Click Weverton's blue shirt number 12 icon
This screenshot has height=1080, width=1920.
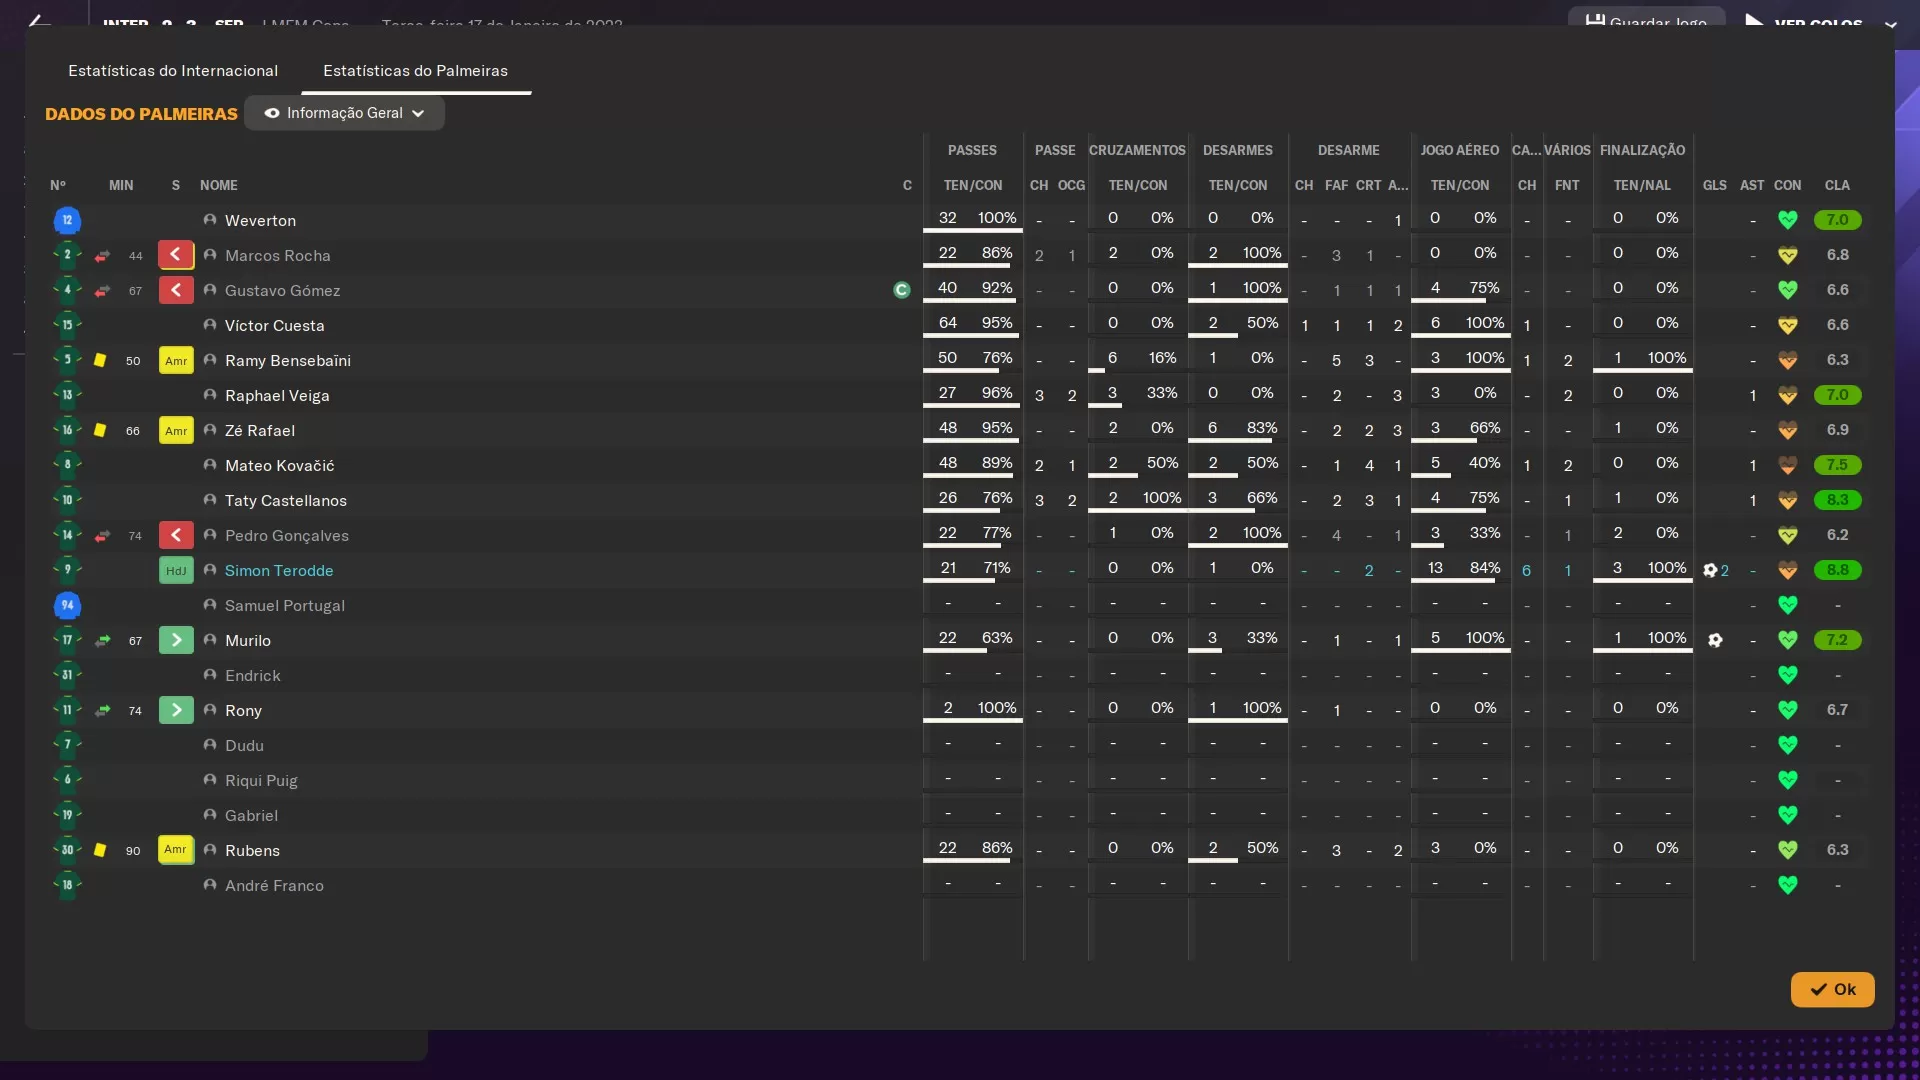[x=67, y=220]
